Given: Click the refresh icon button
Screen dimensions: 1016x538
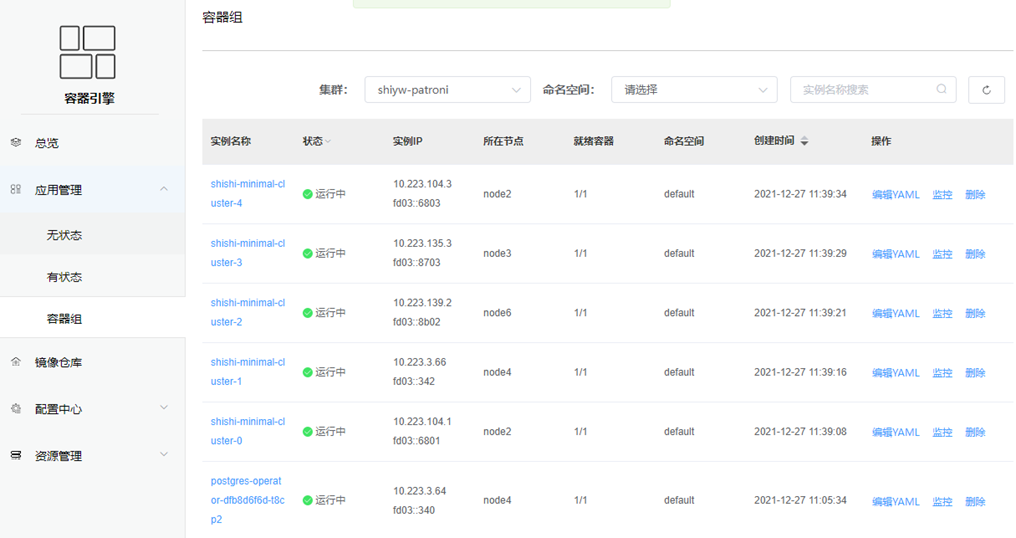Looking at the screenshot, I should coord(986,90).
